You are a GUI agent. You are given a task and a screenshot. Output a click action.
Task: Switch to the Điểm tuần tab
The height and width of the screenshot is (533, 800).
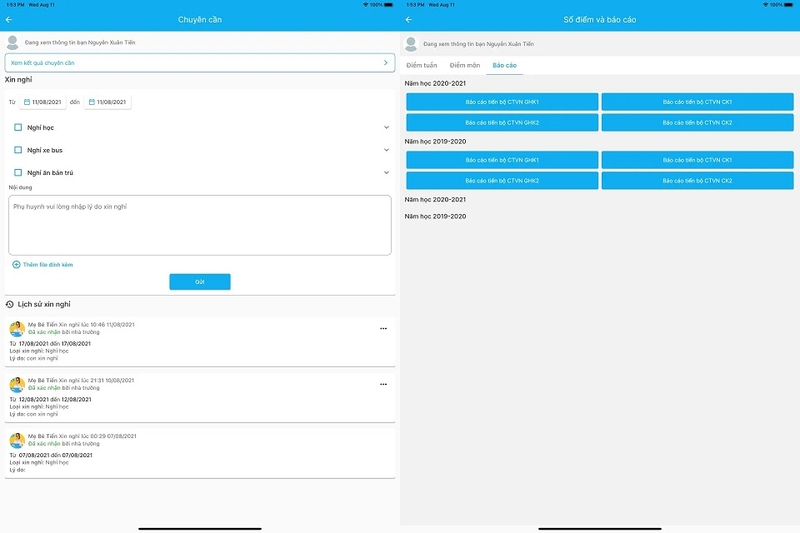[x=421, y=65]
